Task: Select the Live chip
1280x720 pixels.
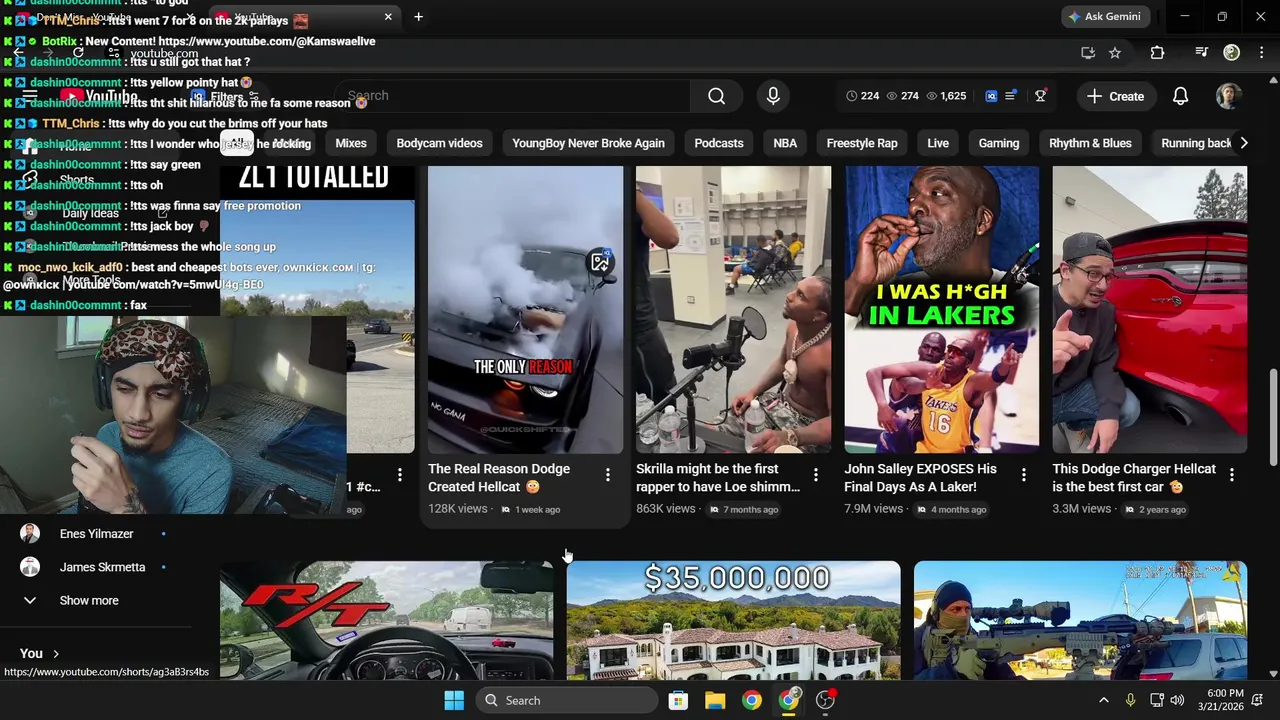Action: (938, 143)
